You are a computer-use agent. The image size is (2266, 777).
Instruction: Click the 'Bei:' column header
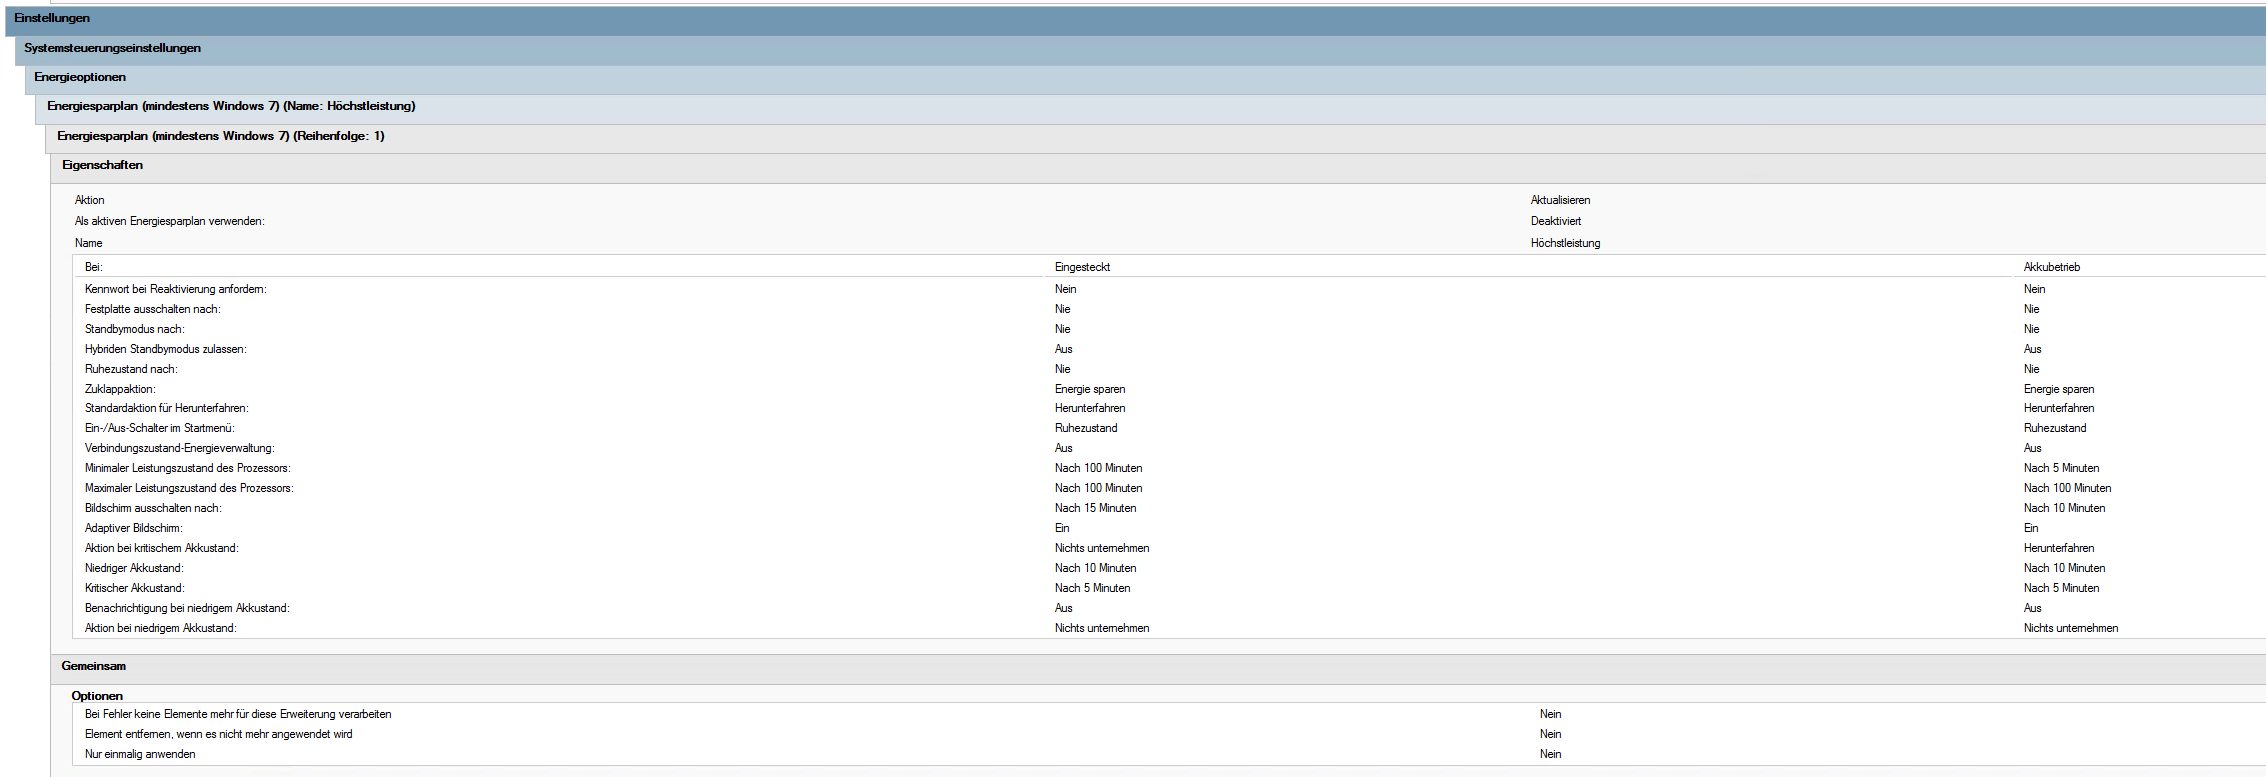point(93,267)
